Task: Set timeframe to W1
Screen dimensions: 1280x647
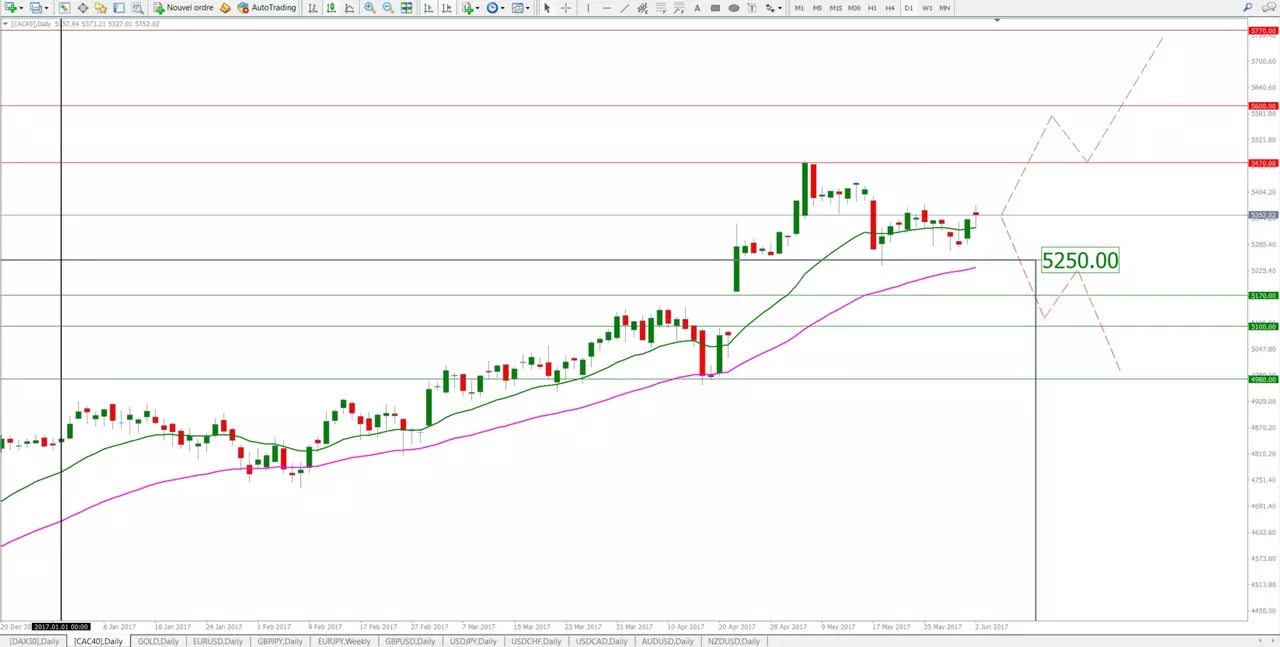Action: pos(926,8)
